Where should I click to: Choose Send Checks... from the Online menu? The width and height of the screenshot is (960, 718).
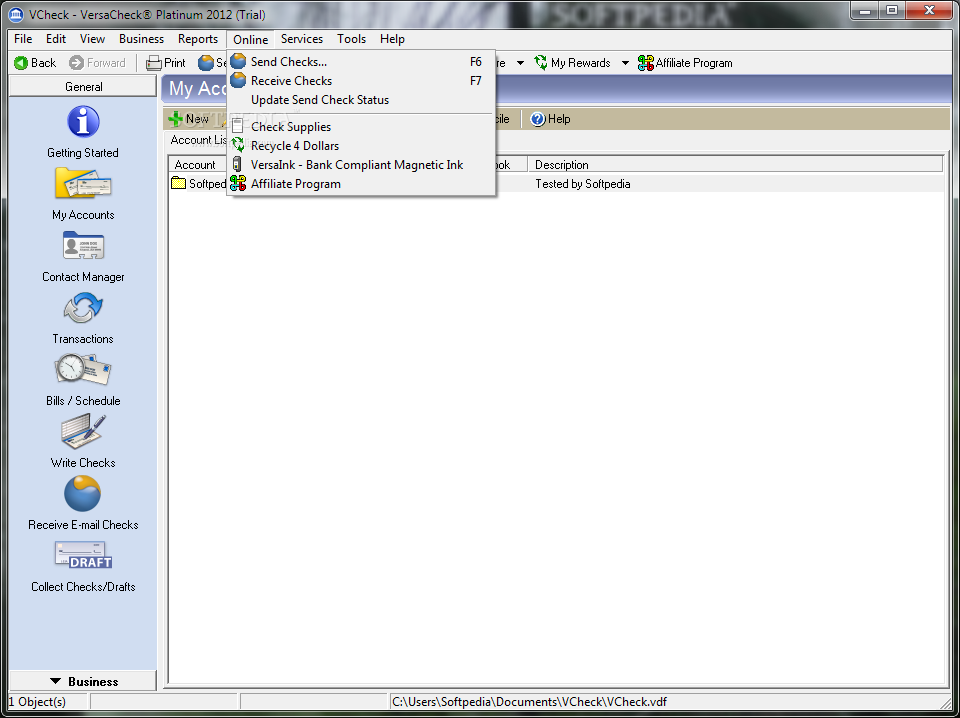[x=361, y=62]
